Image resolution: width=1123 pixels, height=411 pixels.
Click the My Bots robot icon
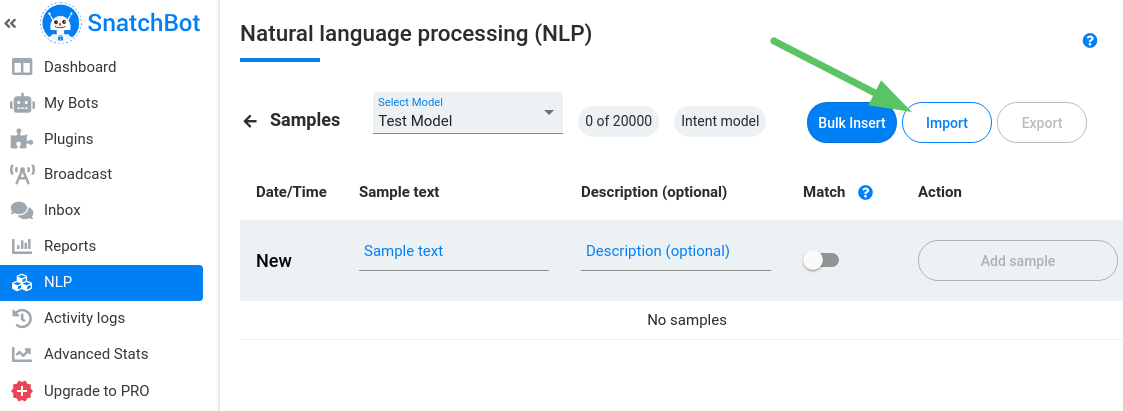click(22, 103)
